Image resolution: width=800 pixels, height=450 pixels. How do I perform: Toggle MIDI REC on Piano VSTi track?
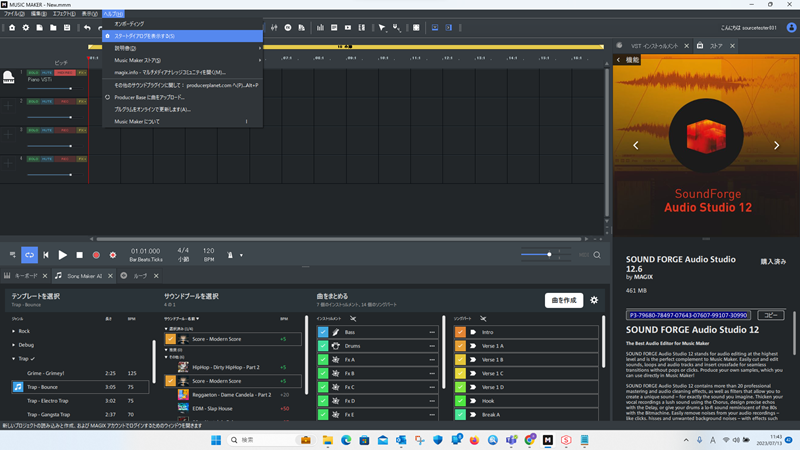pyautogui.click(x=65, y=73)
